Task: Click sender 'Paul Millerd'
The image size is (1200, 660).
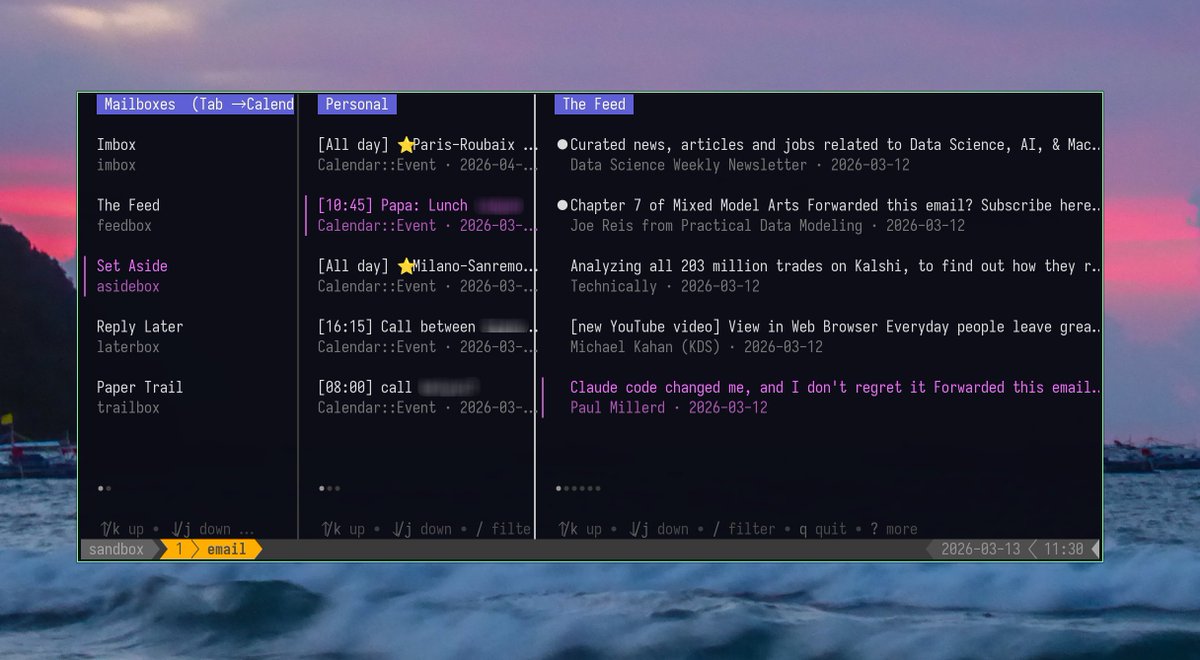Action: pos(617,408)
